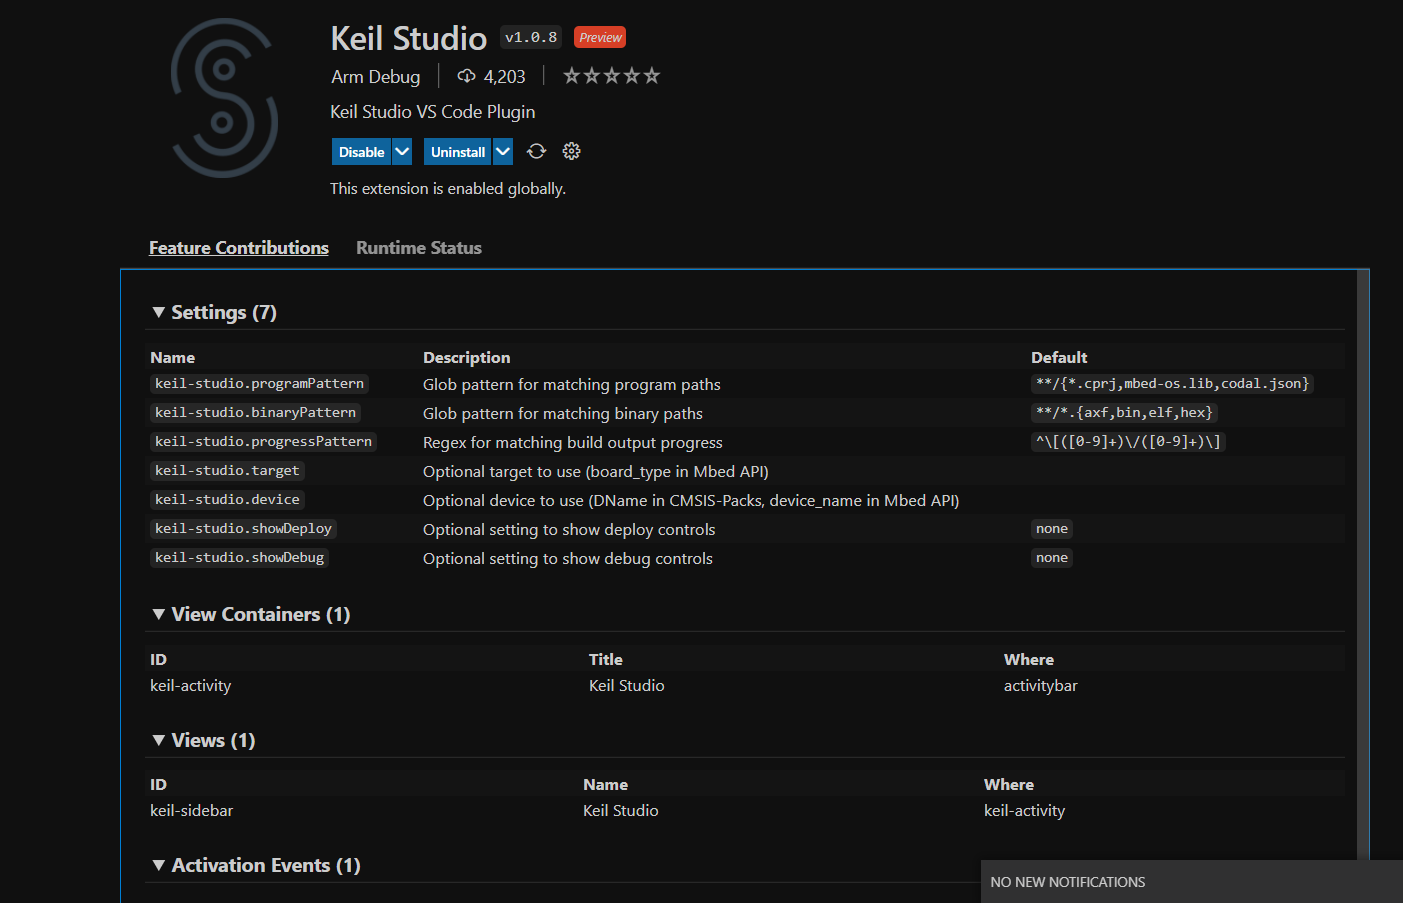The image size is (1403, 903).
Task: Click the 'Keil Studio VS Code Plugin' description
Action: click(433, 112)
